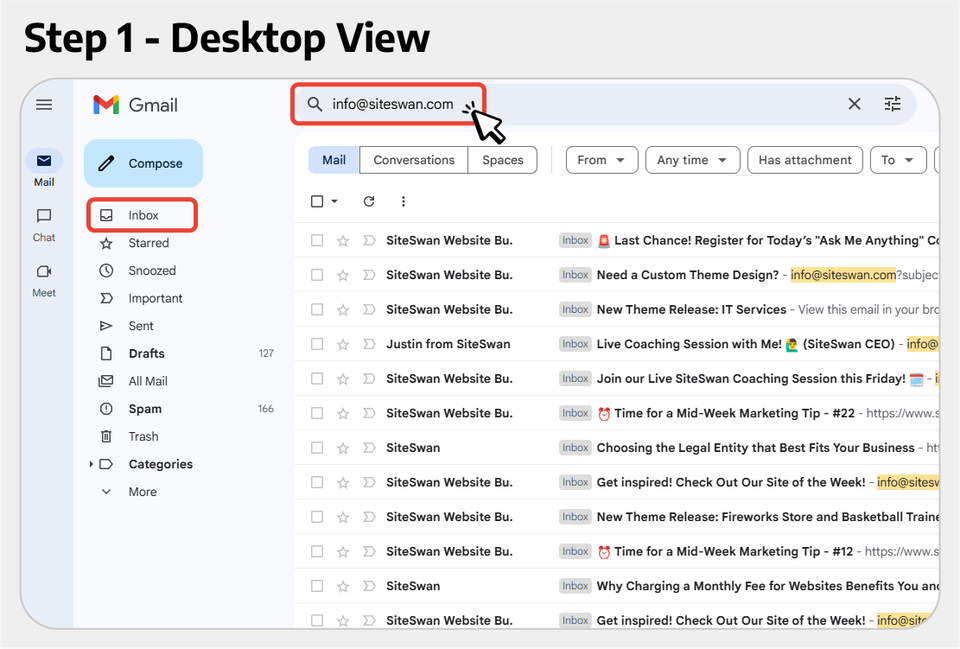Open the To filter dropdown
The height and width of the screenshot is (649, 960).
click(x=898, y=160)
